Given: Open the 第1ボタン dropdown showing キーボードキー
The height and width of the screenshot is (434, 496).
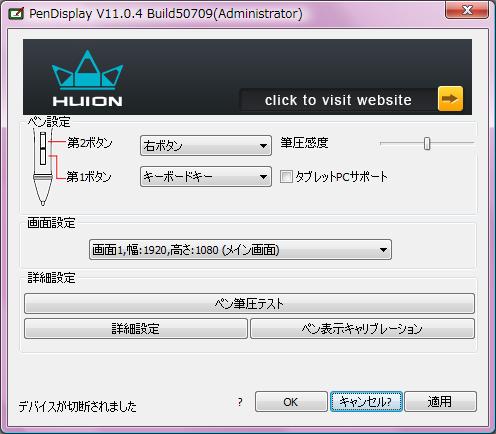Looking at the screenshot, I should (x=206, y=176).
